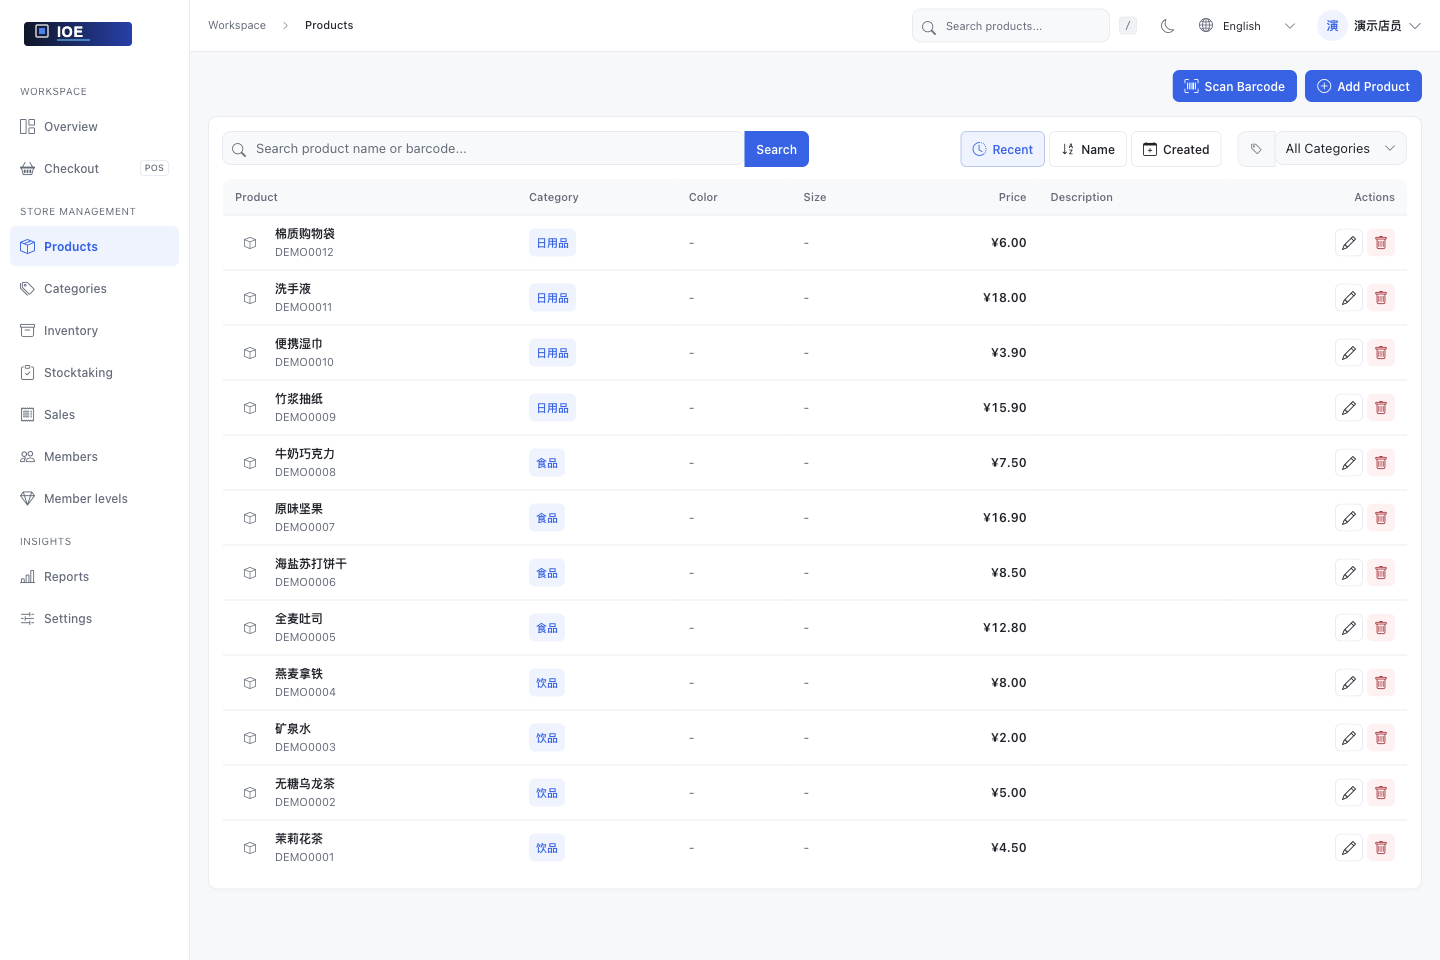Click the tag icon beside All Categories
The height and width of the screenshot is (960, 1440).
(x=1256, y=149)
